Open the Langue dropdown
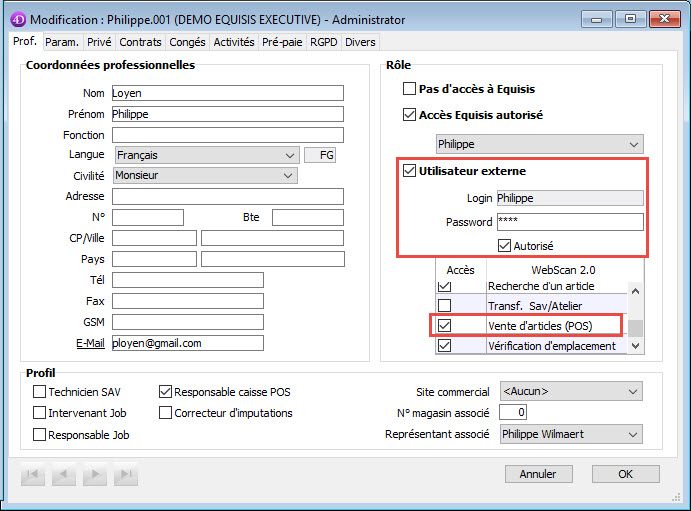The width and height of the screenshot is (691, 511). click(x=289, y=155)
